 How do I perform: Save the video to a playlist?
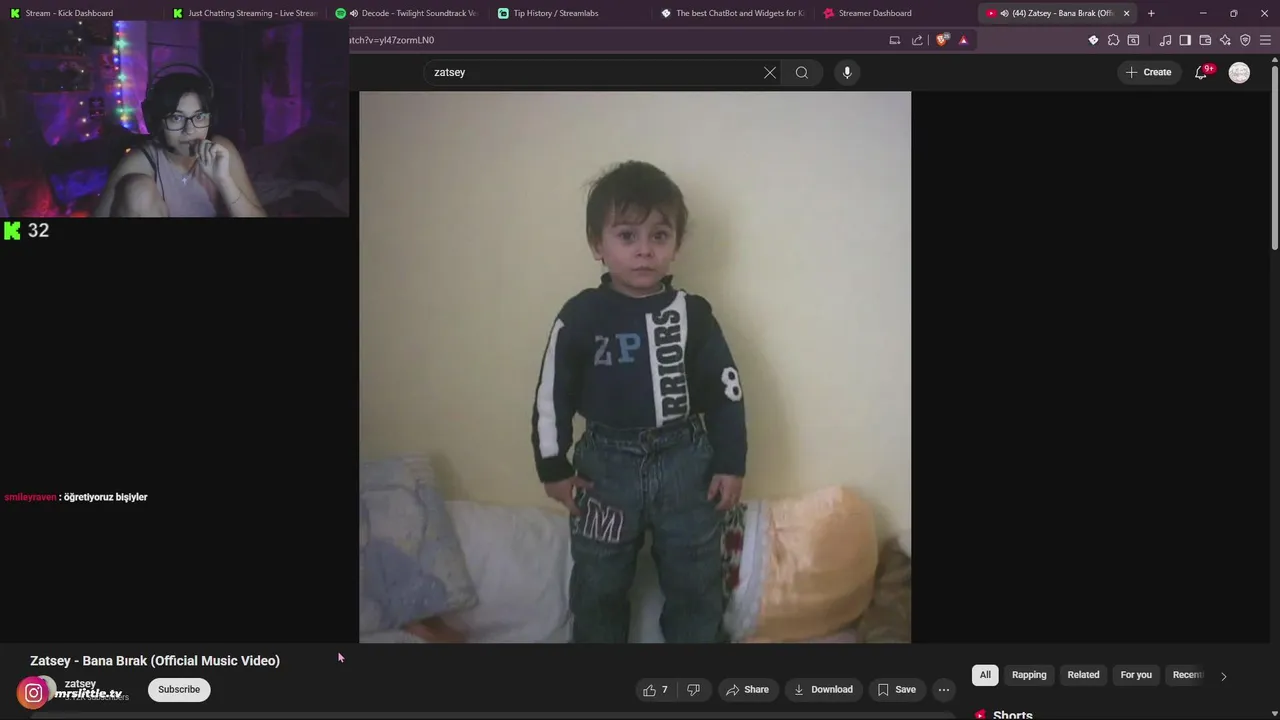pos(897,690)
